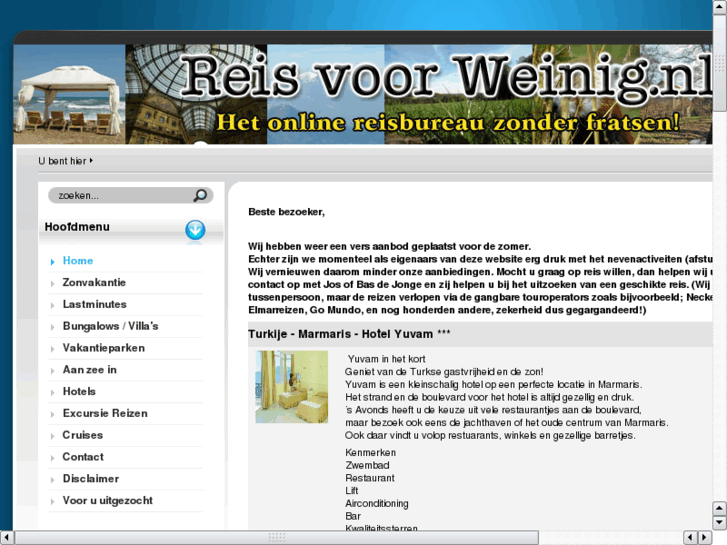Click the horizontal scrollbar left arrow
727x545 pixels.
pyautogui.click(x=7, y=538)
